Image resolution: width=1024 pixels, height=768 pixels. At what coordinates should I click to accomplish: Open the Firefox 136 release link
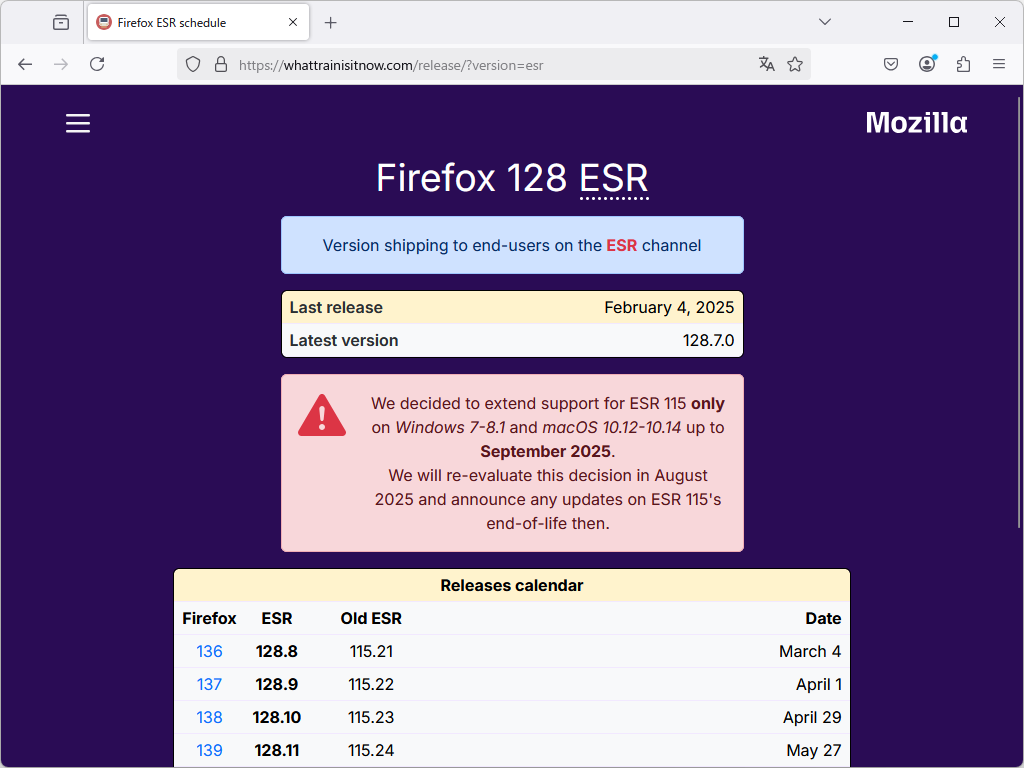(209, 651)
